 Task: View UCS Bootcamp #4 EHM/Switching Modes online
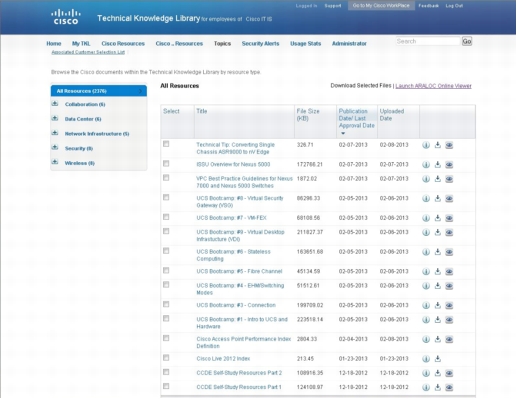click(449, 286)
